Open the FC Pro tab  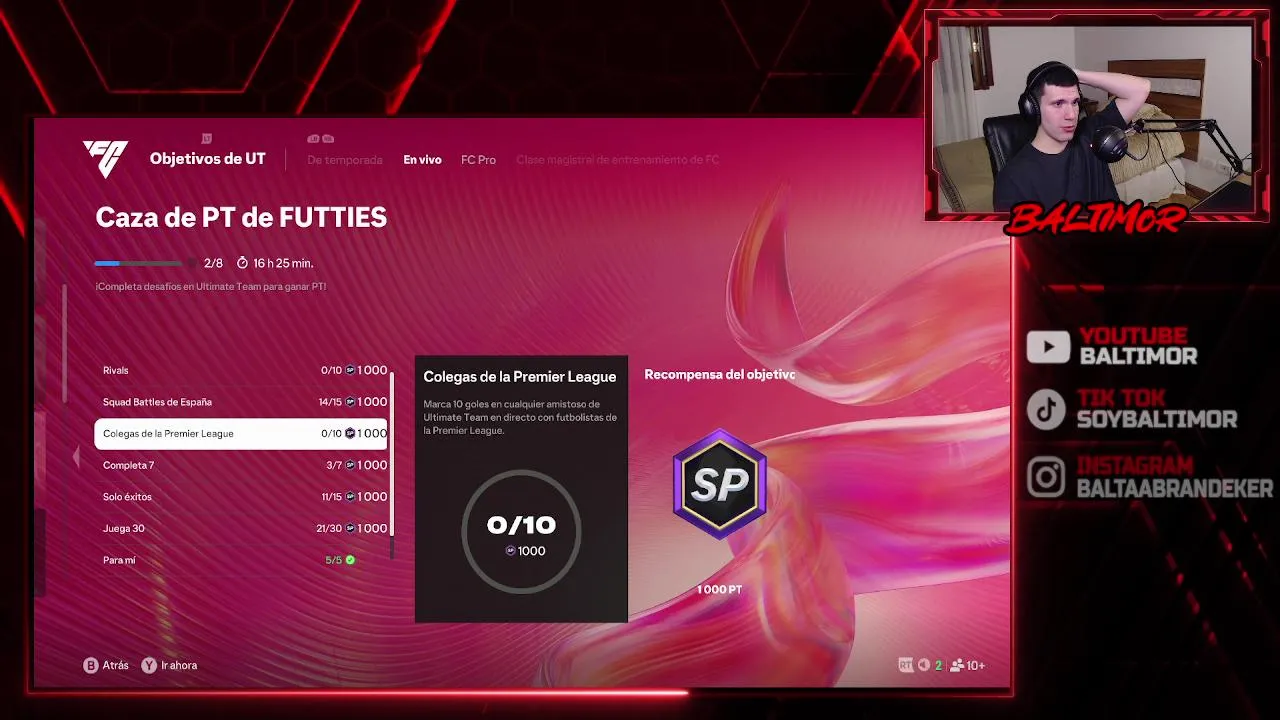tap(478, 160)
